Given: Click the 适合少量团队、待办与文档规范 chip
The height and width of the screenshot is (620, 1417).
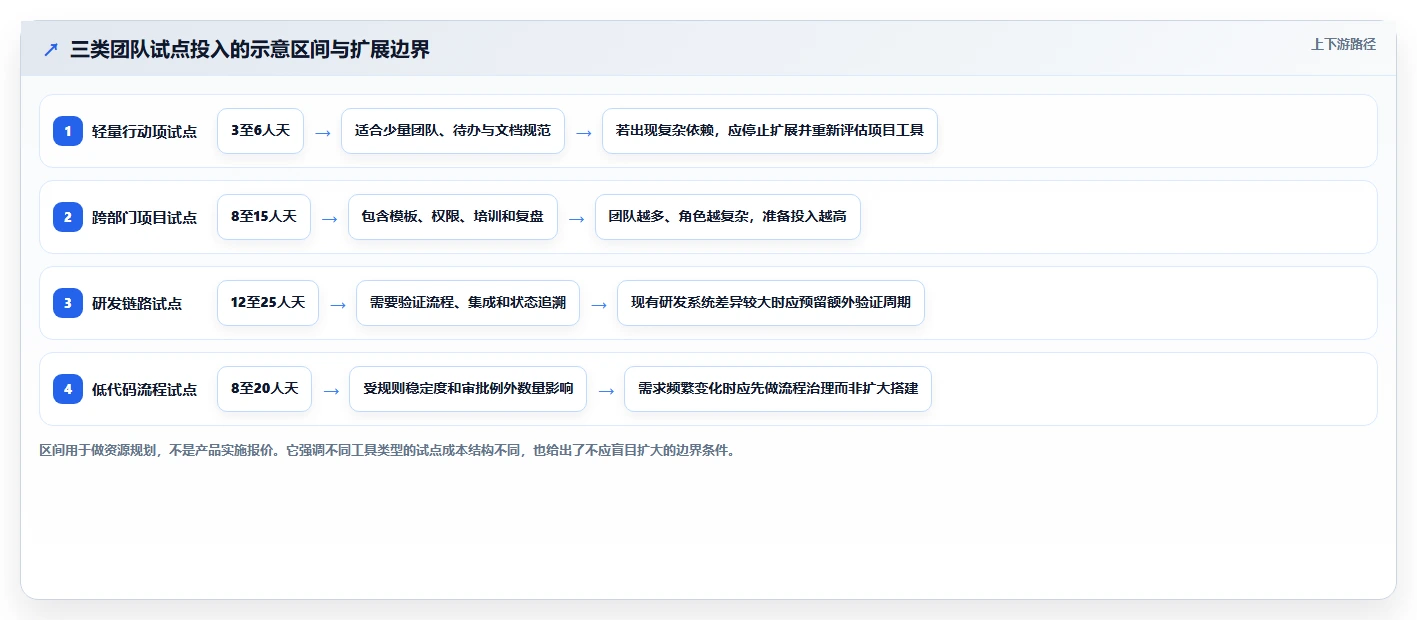Looking at the screenshot, I should pos(453,131).
